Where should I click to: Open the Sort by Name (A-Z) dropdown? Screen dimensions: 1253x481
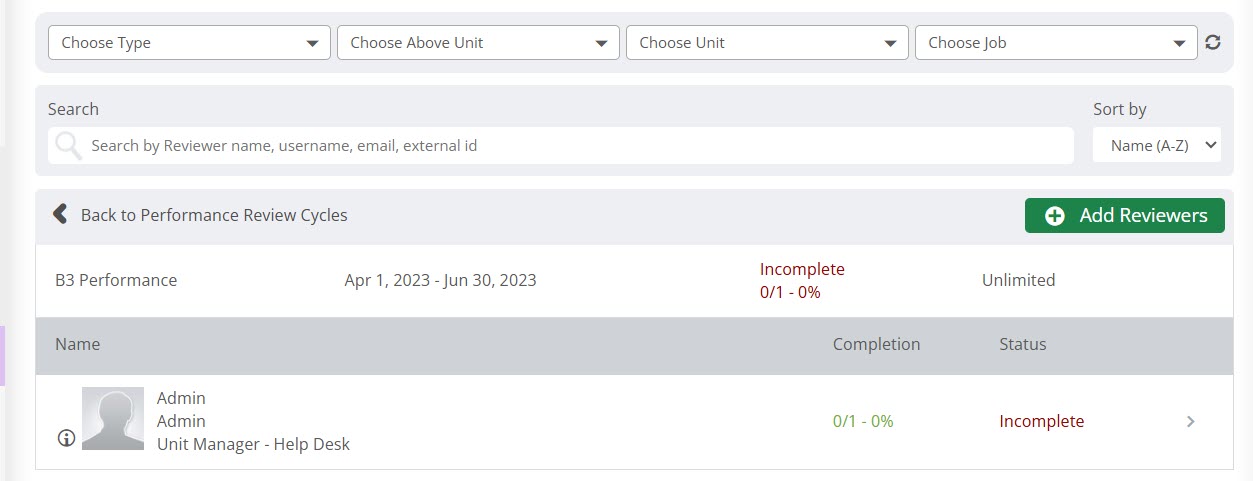[1157, 145]
